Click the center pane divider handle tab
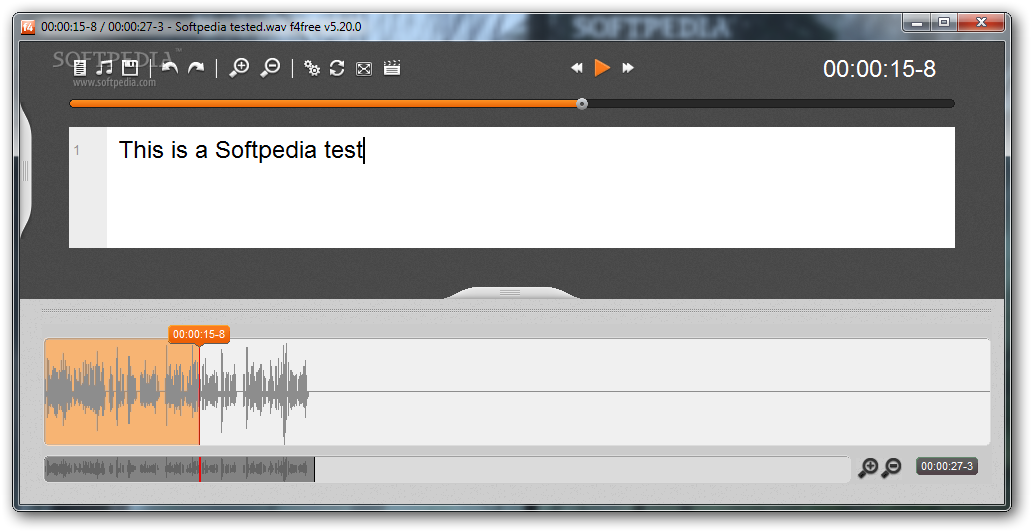The height and width of the screenshot is (532, 1032). point(511,292)
